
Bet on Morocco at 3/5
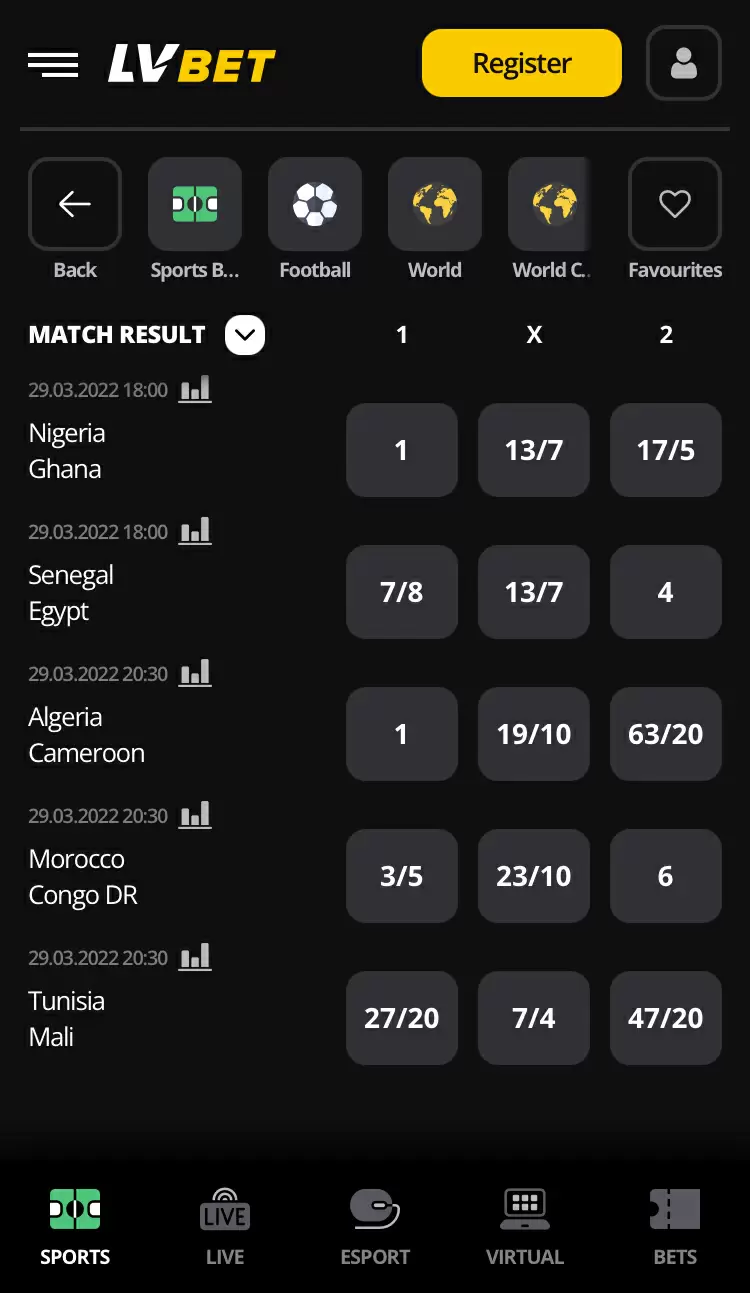click(x=402, y=876)
